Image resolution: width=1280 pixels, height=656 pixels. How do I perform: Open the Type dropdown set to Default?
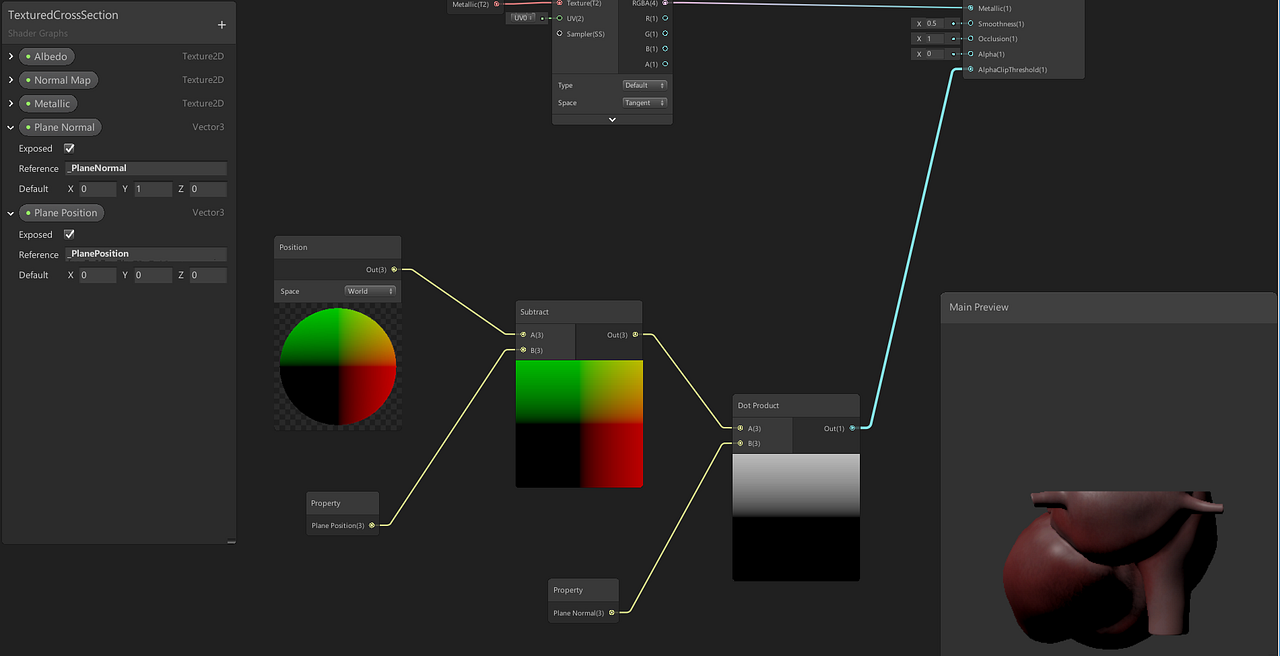point(644,85)
